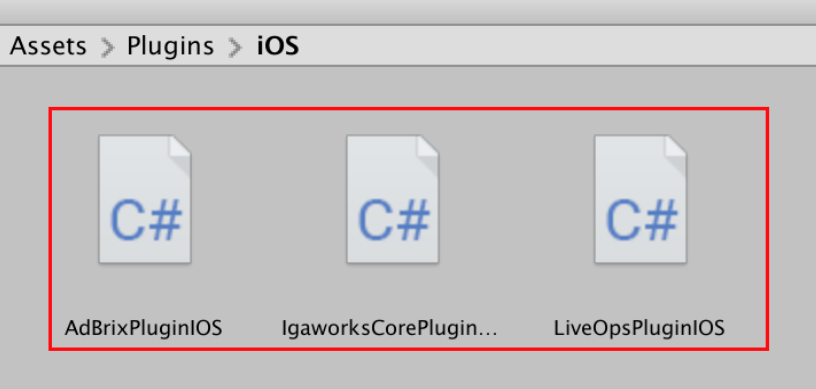Click the blue C# glyph above LiveOpsPluginIOS

pyautogui.click(x=642, y=220)
